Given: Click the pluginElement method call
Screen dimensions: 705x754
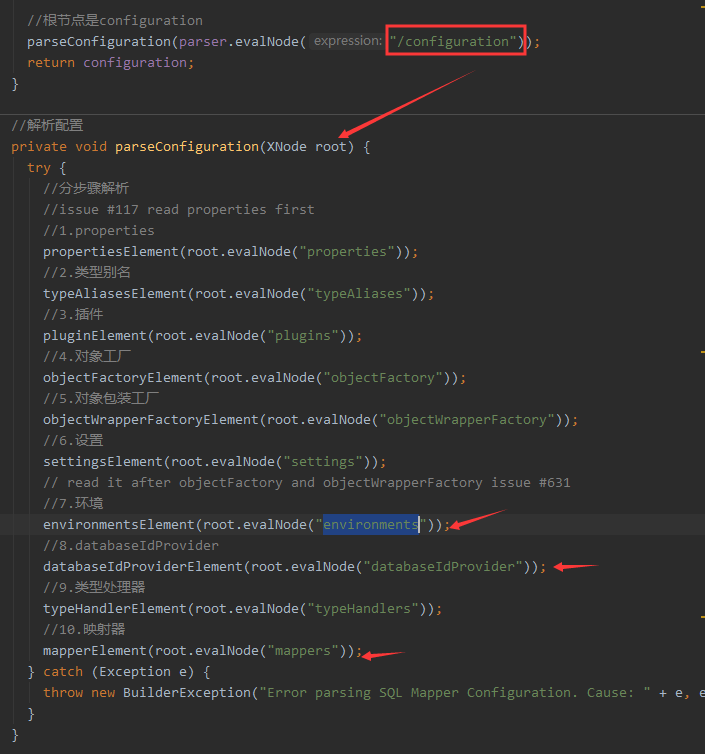Looking at the screenshot, I should pyautogui.click(x=95, y=336).
